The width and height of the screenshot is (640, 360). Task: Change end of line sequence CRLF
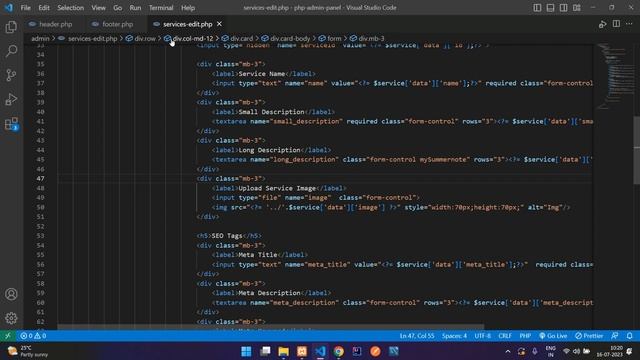pos(505,336)
